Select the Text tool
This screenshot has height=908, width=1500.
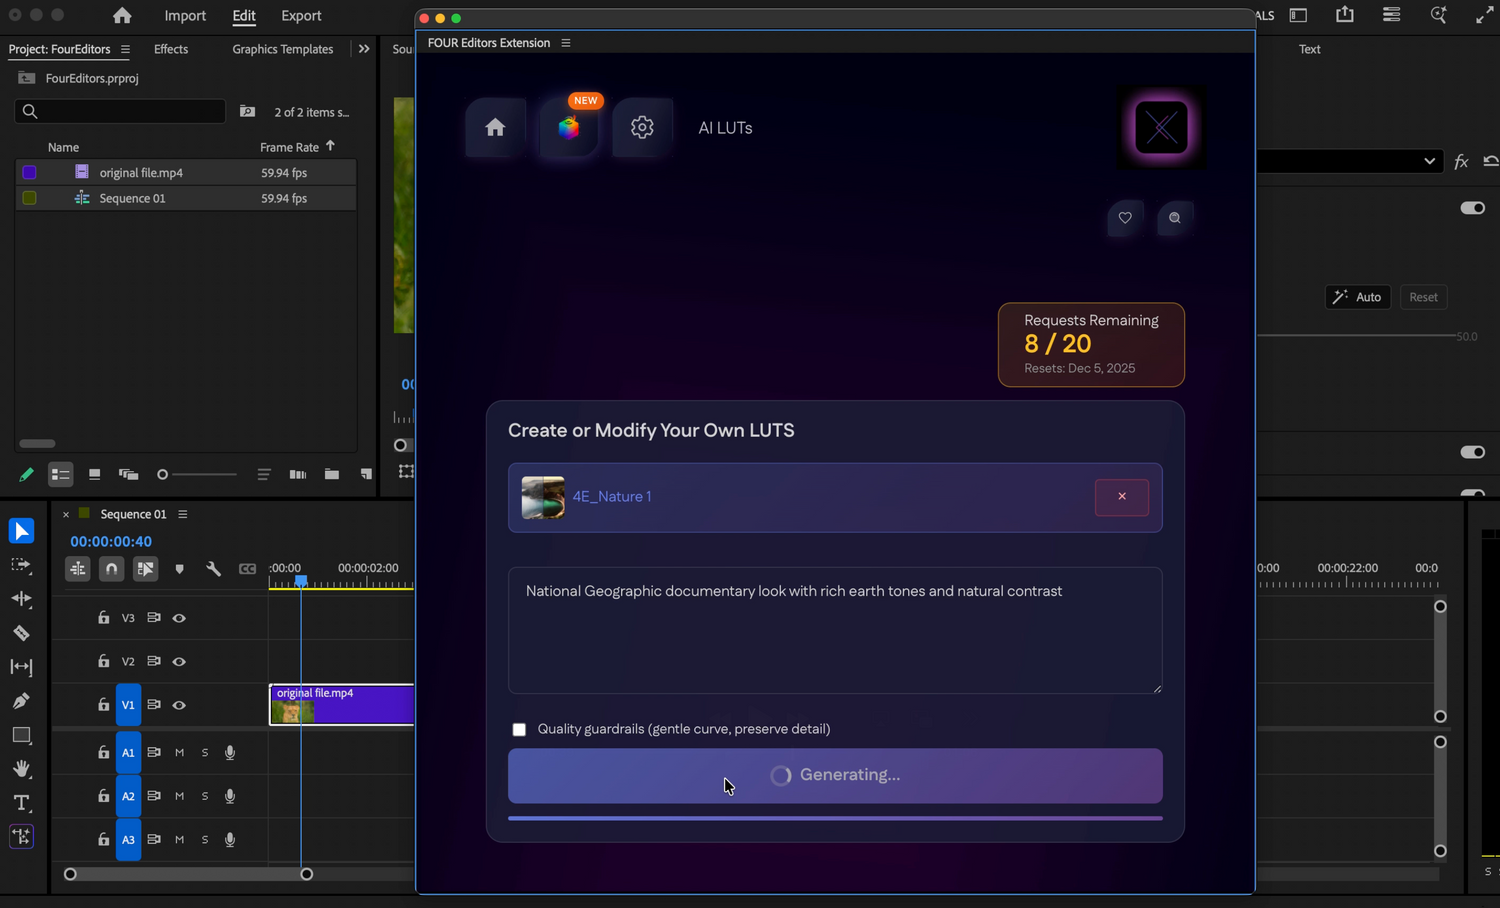[x=21, y=802]
